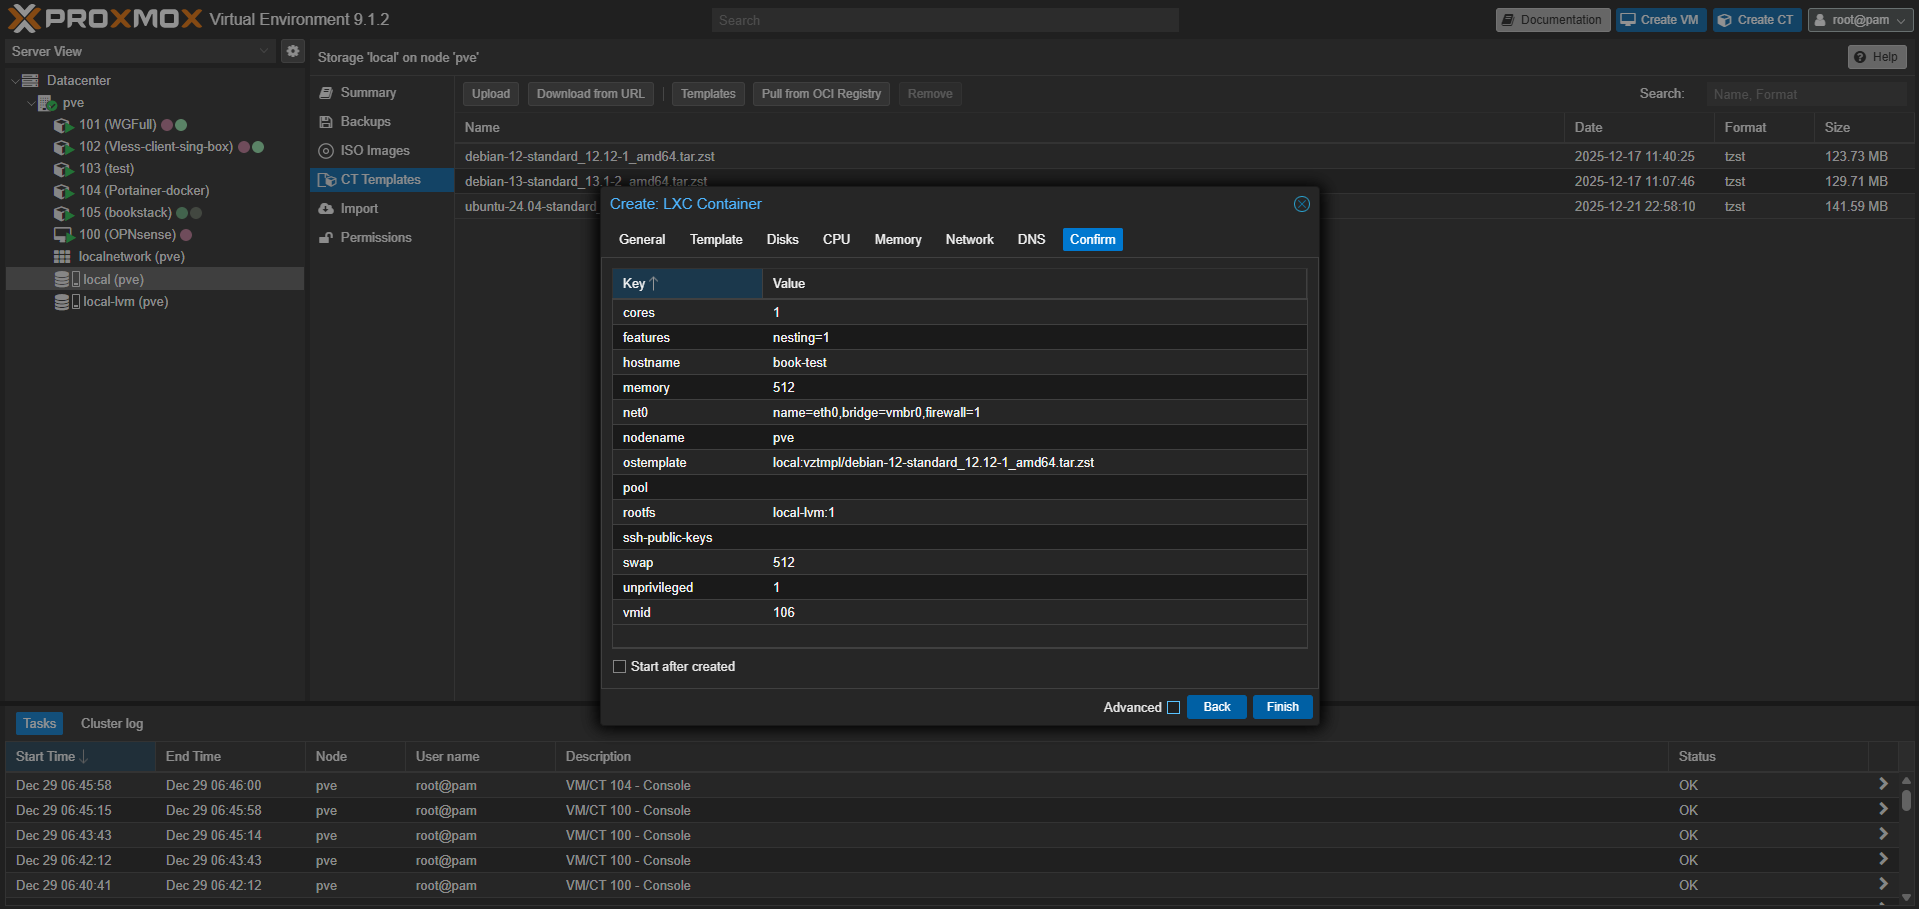Select the localnetwork (pve) grid icon
This screenshot has height=909, width=1919.
point(62,257)
